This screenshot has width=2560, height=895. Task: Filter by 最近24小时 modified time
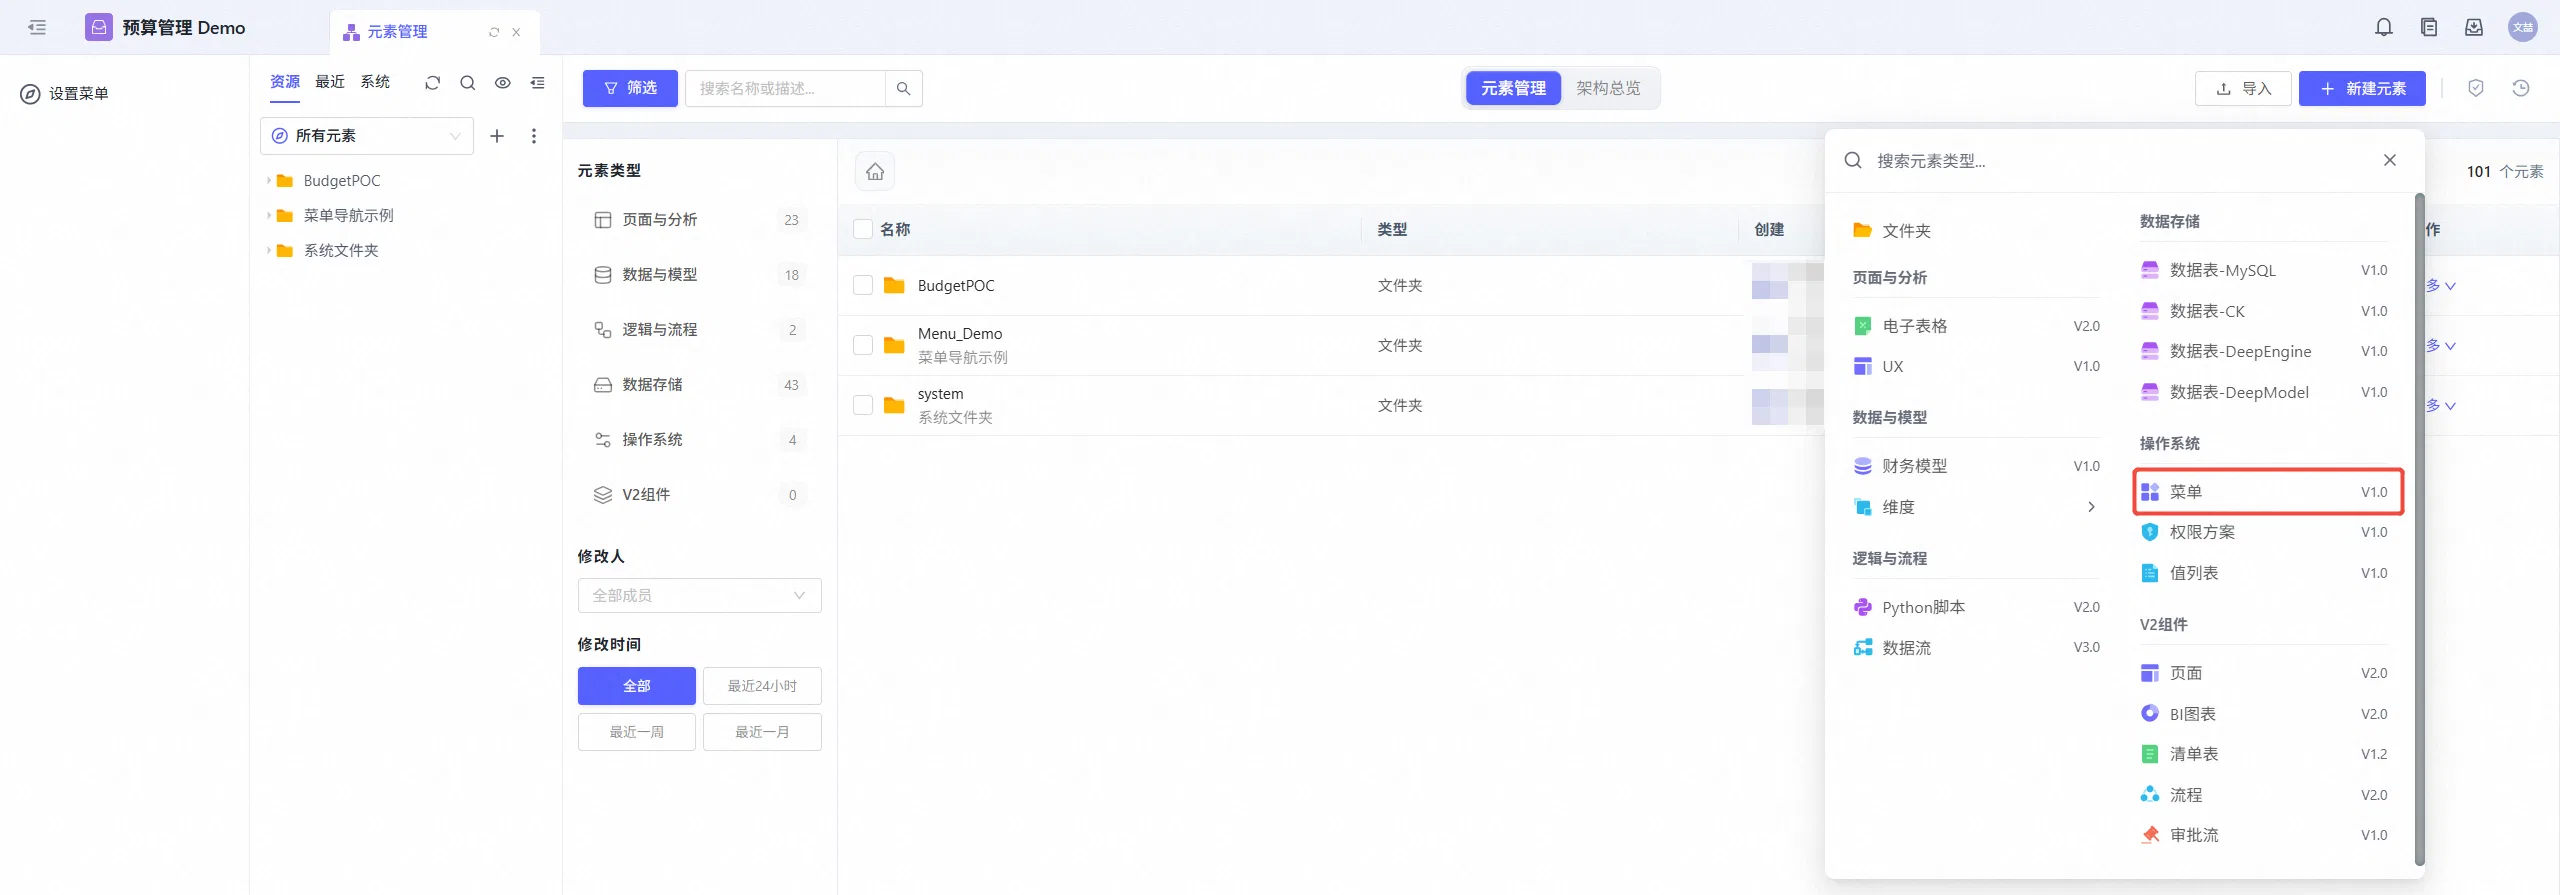[762, 686]
